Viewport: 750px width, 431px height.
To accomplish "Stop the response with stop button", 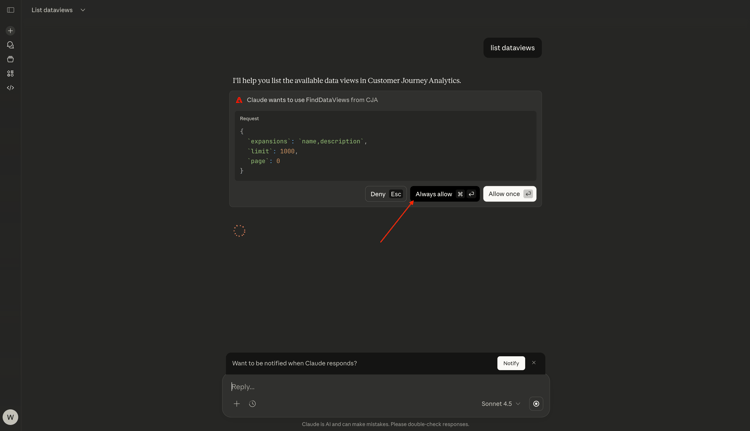I will (x=536, y=404).
